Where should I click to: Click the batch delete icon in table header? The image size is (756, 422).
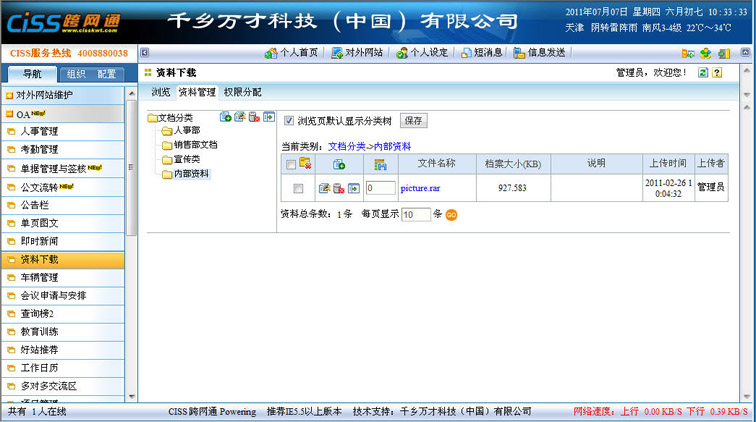[306, 164]
